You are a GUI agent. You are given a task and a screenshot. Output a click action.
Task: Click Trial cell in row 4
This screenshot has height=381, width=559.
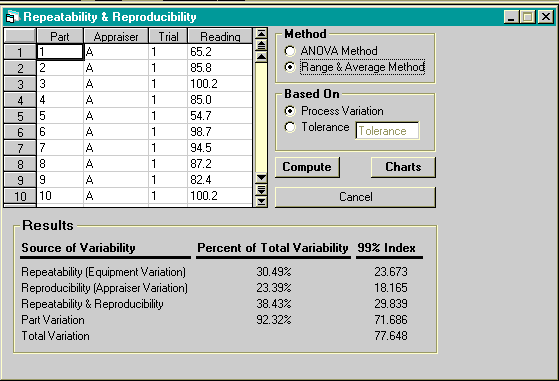pyautogui.click(x=168, y=100)
